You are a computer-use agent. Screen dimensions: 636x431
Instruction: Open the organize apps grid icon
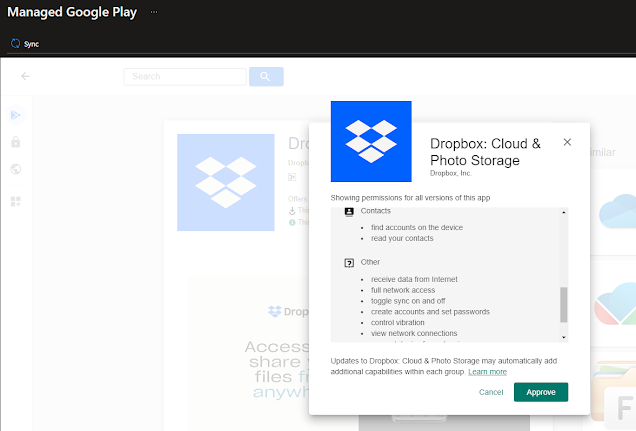pyautogui.click(x=16, y=201)
